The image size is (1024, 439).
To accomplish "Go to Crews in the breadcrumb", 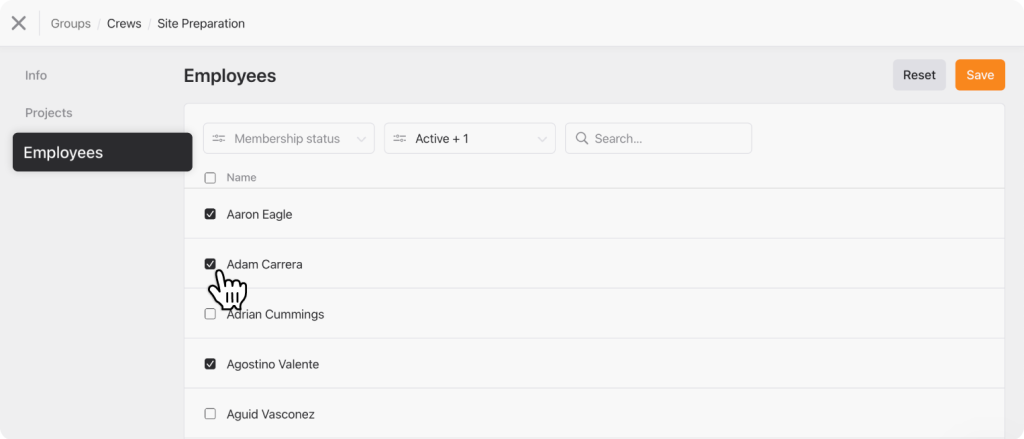I will tap(124, 24).
